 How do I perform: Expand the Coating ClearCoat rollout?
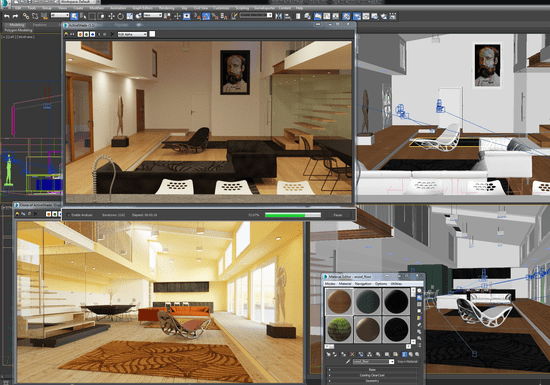click(x=372, y=375)
